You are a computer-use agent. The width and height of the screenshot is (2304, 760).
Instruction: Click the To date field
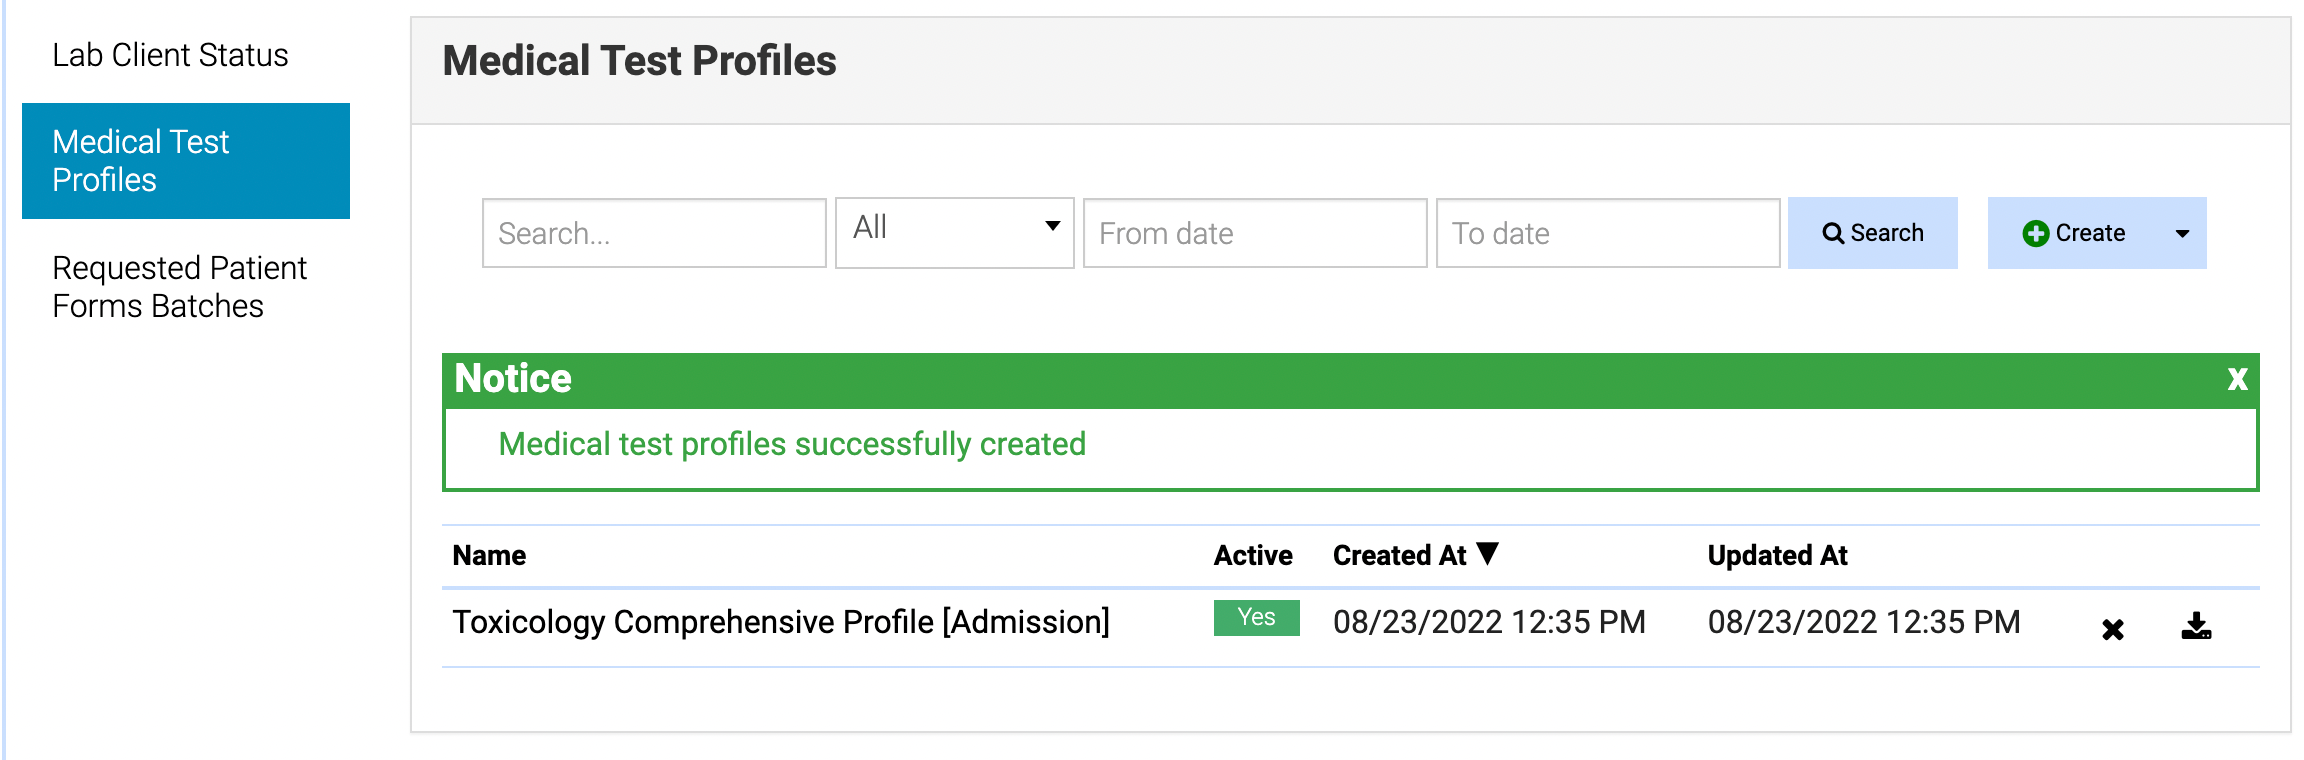click(1607, 233)
